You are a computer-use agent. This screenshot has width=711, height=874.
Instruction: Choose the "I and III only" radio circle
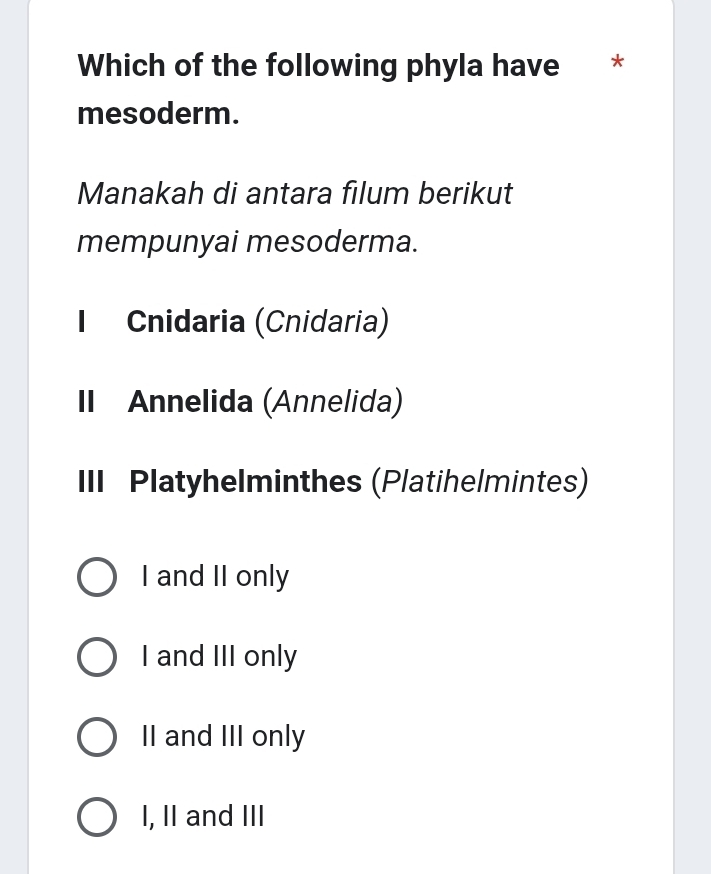click(96, 658)
